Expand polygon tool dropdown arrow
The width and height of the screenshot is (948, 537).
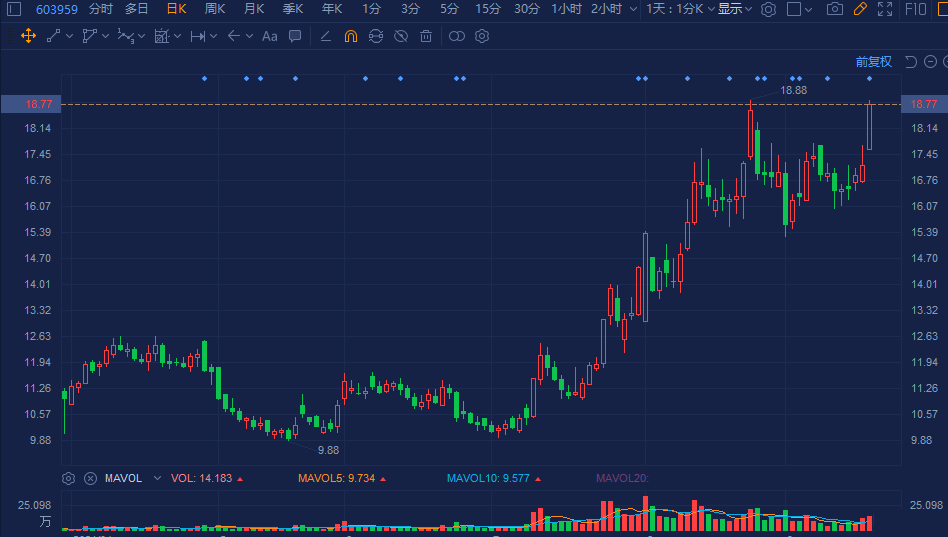[x=105, y=36]
